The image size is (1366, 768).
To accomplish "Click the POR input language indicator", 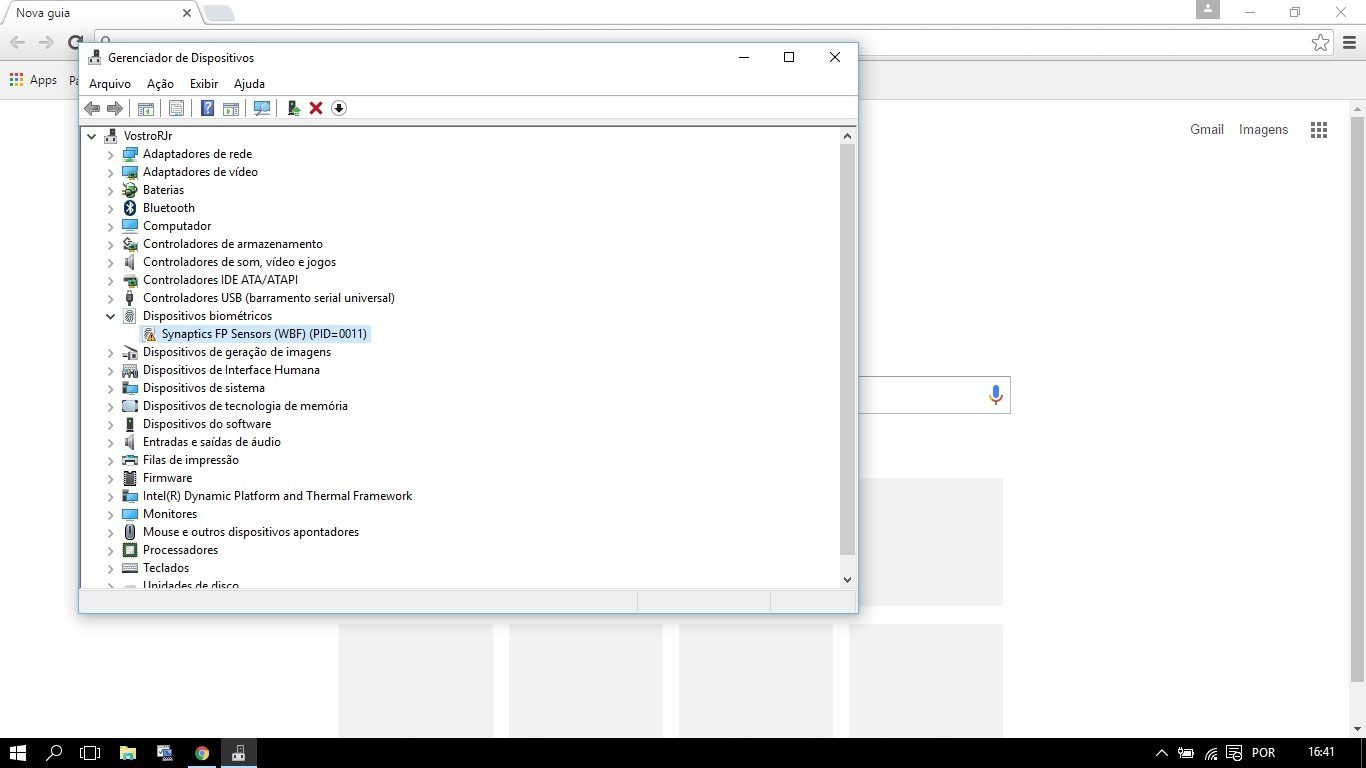I will [1263, 753].
